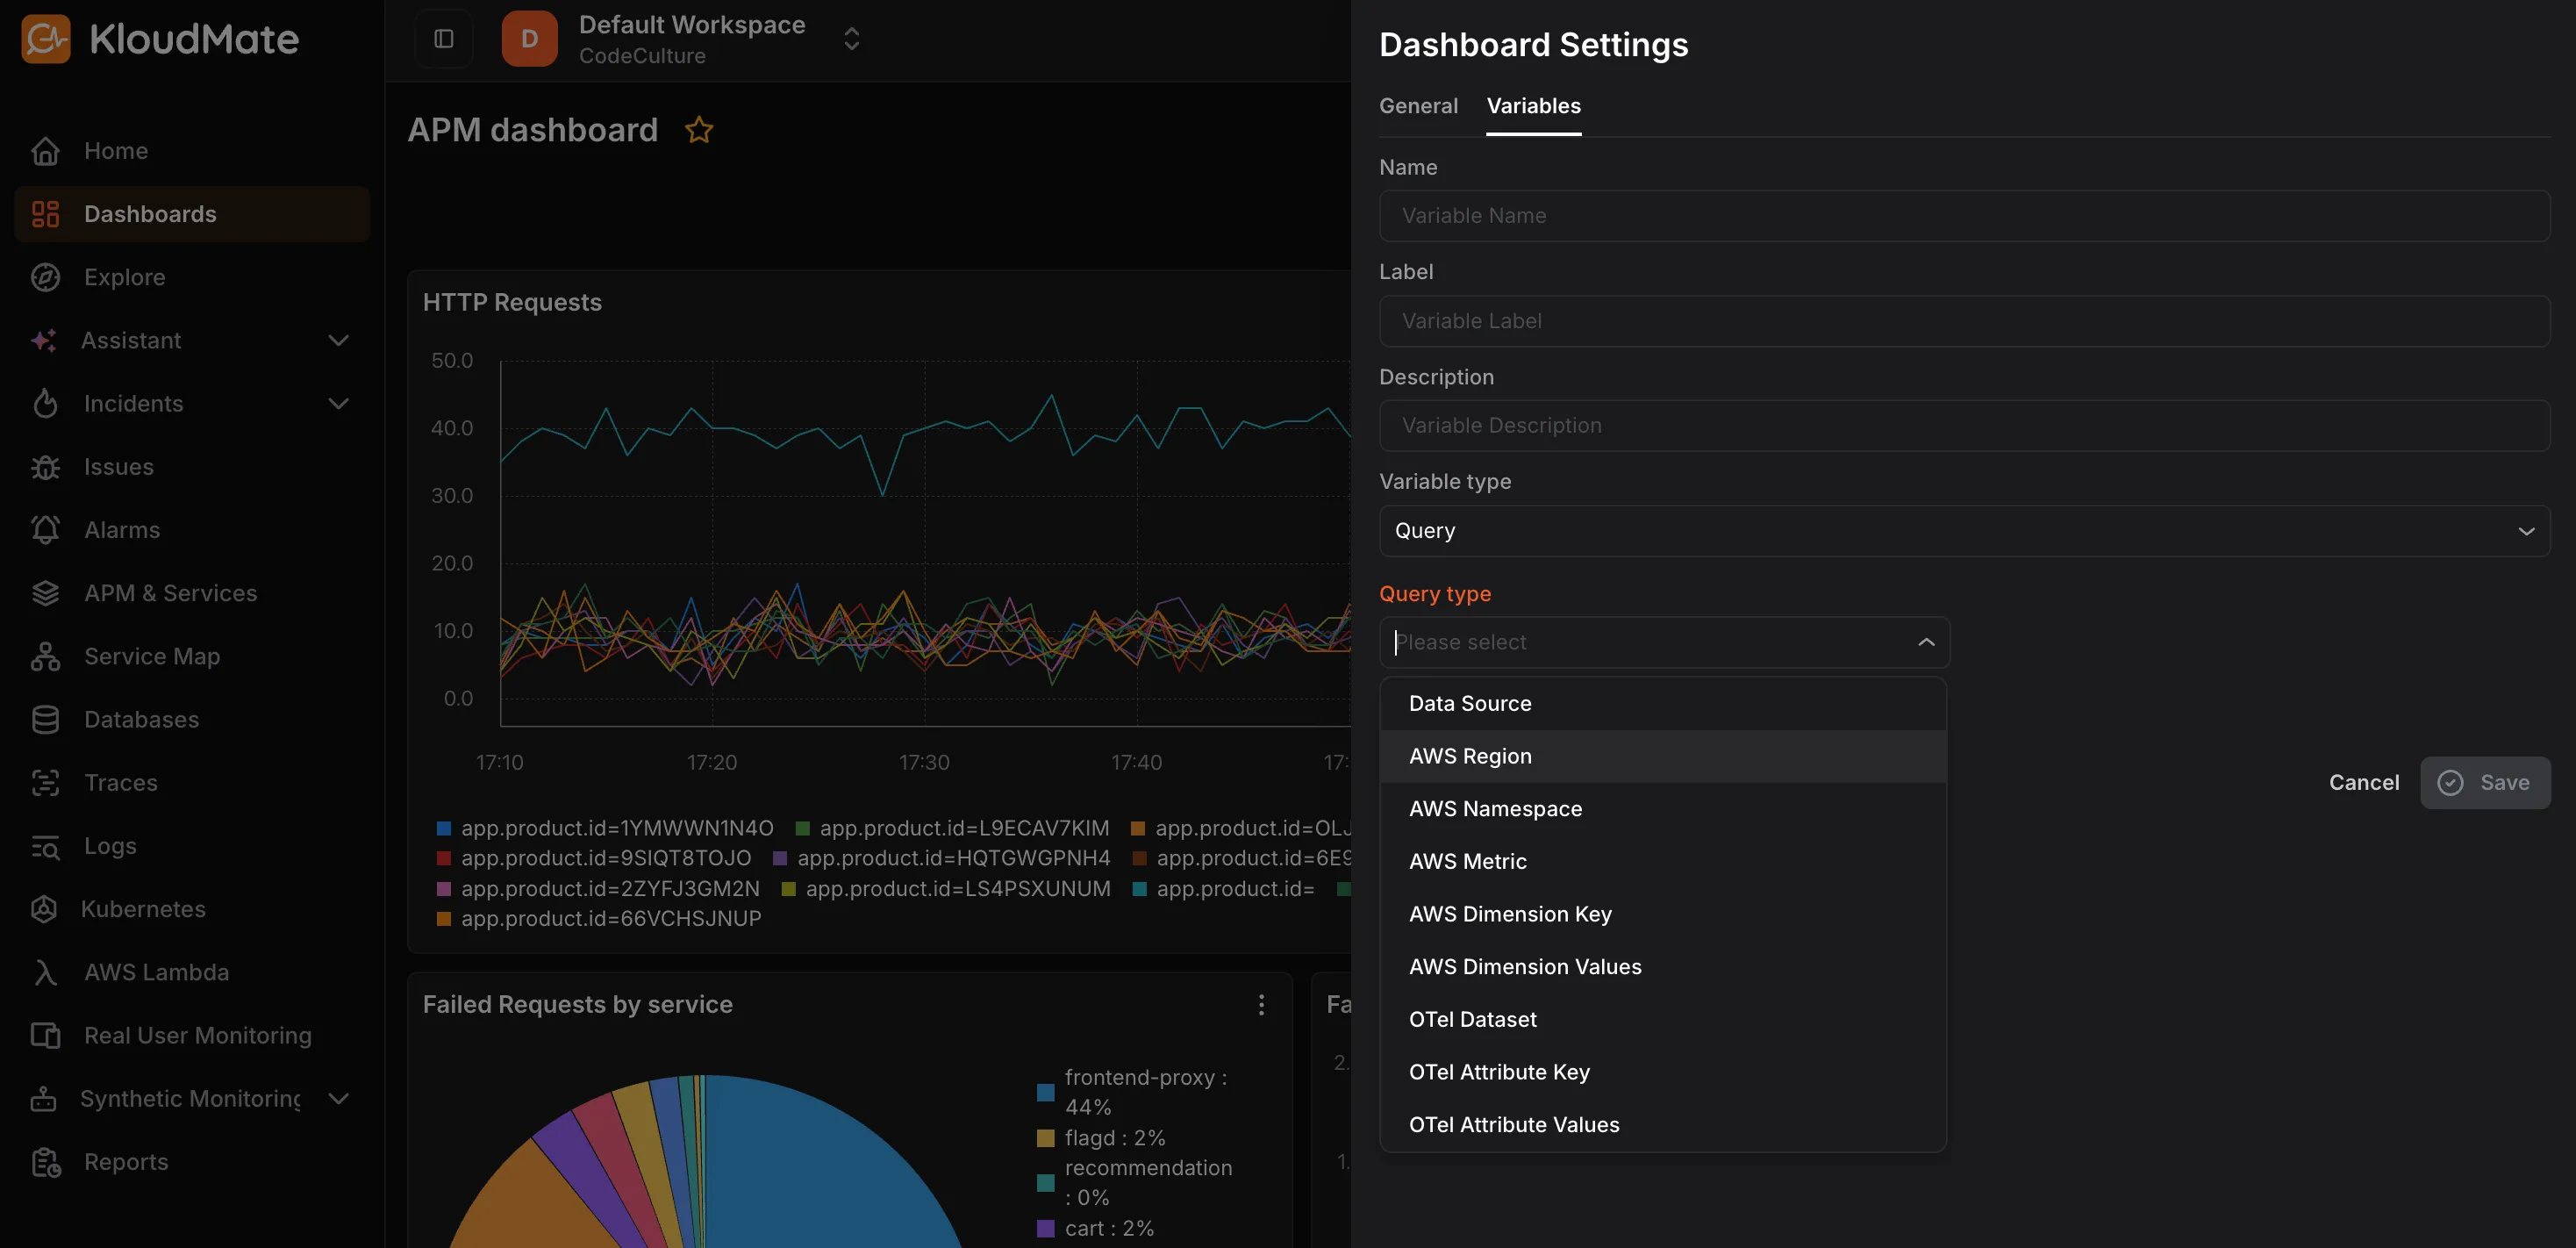Click the Service Map nodes icon
2576x1248 pixels.
[46, 656]
